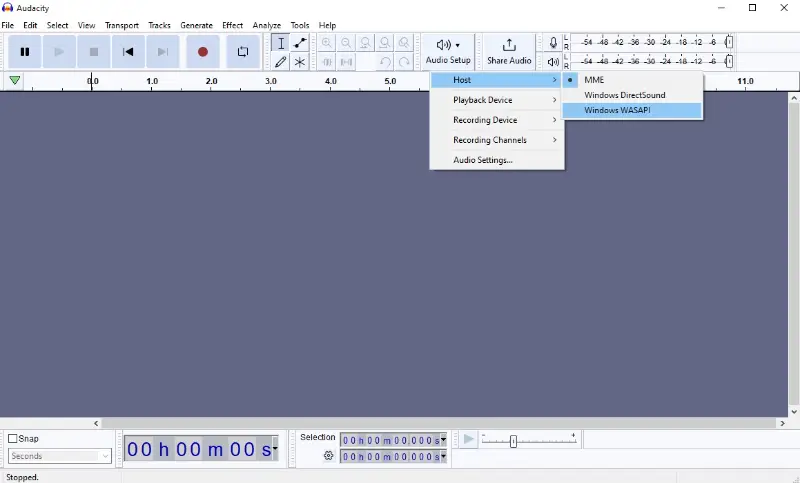Open the Audio Setup dropdown
Screen dimensions: 800x483
(448, 52)
